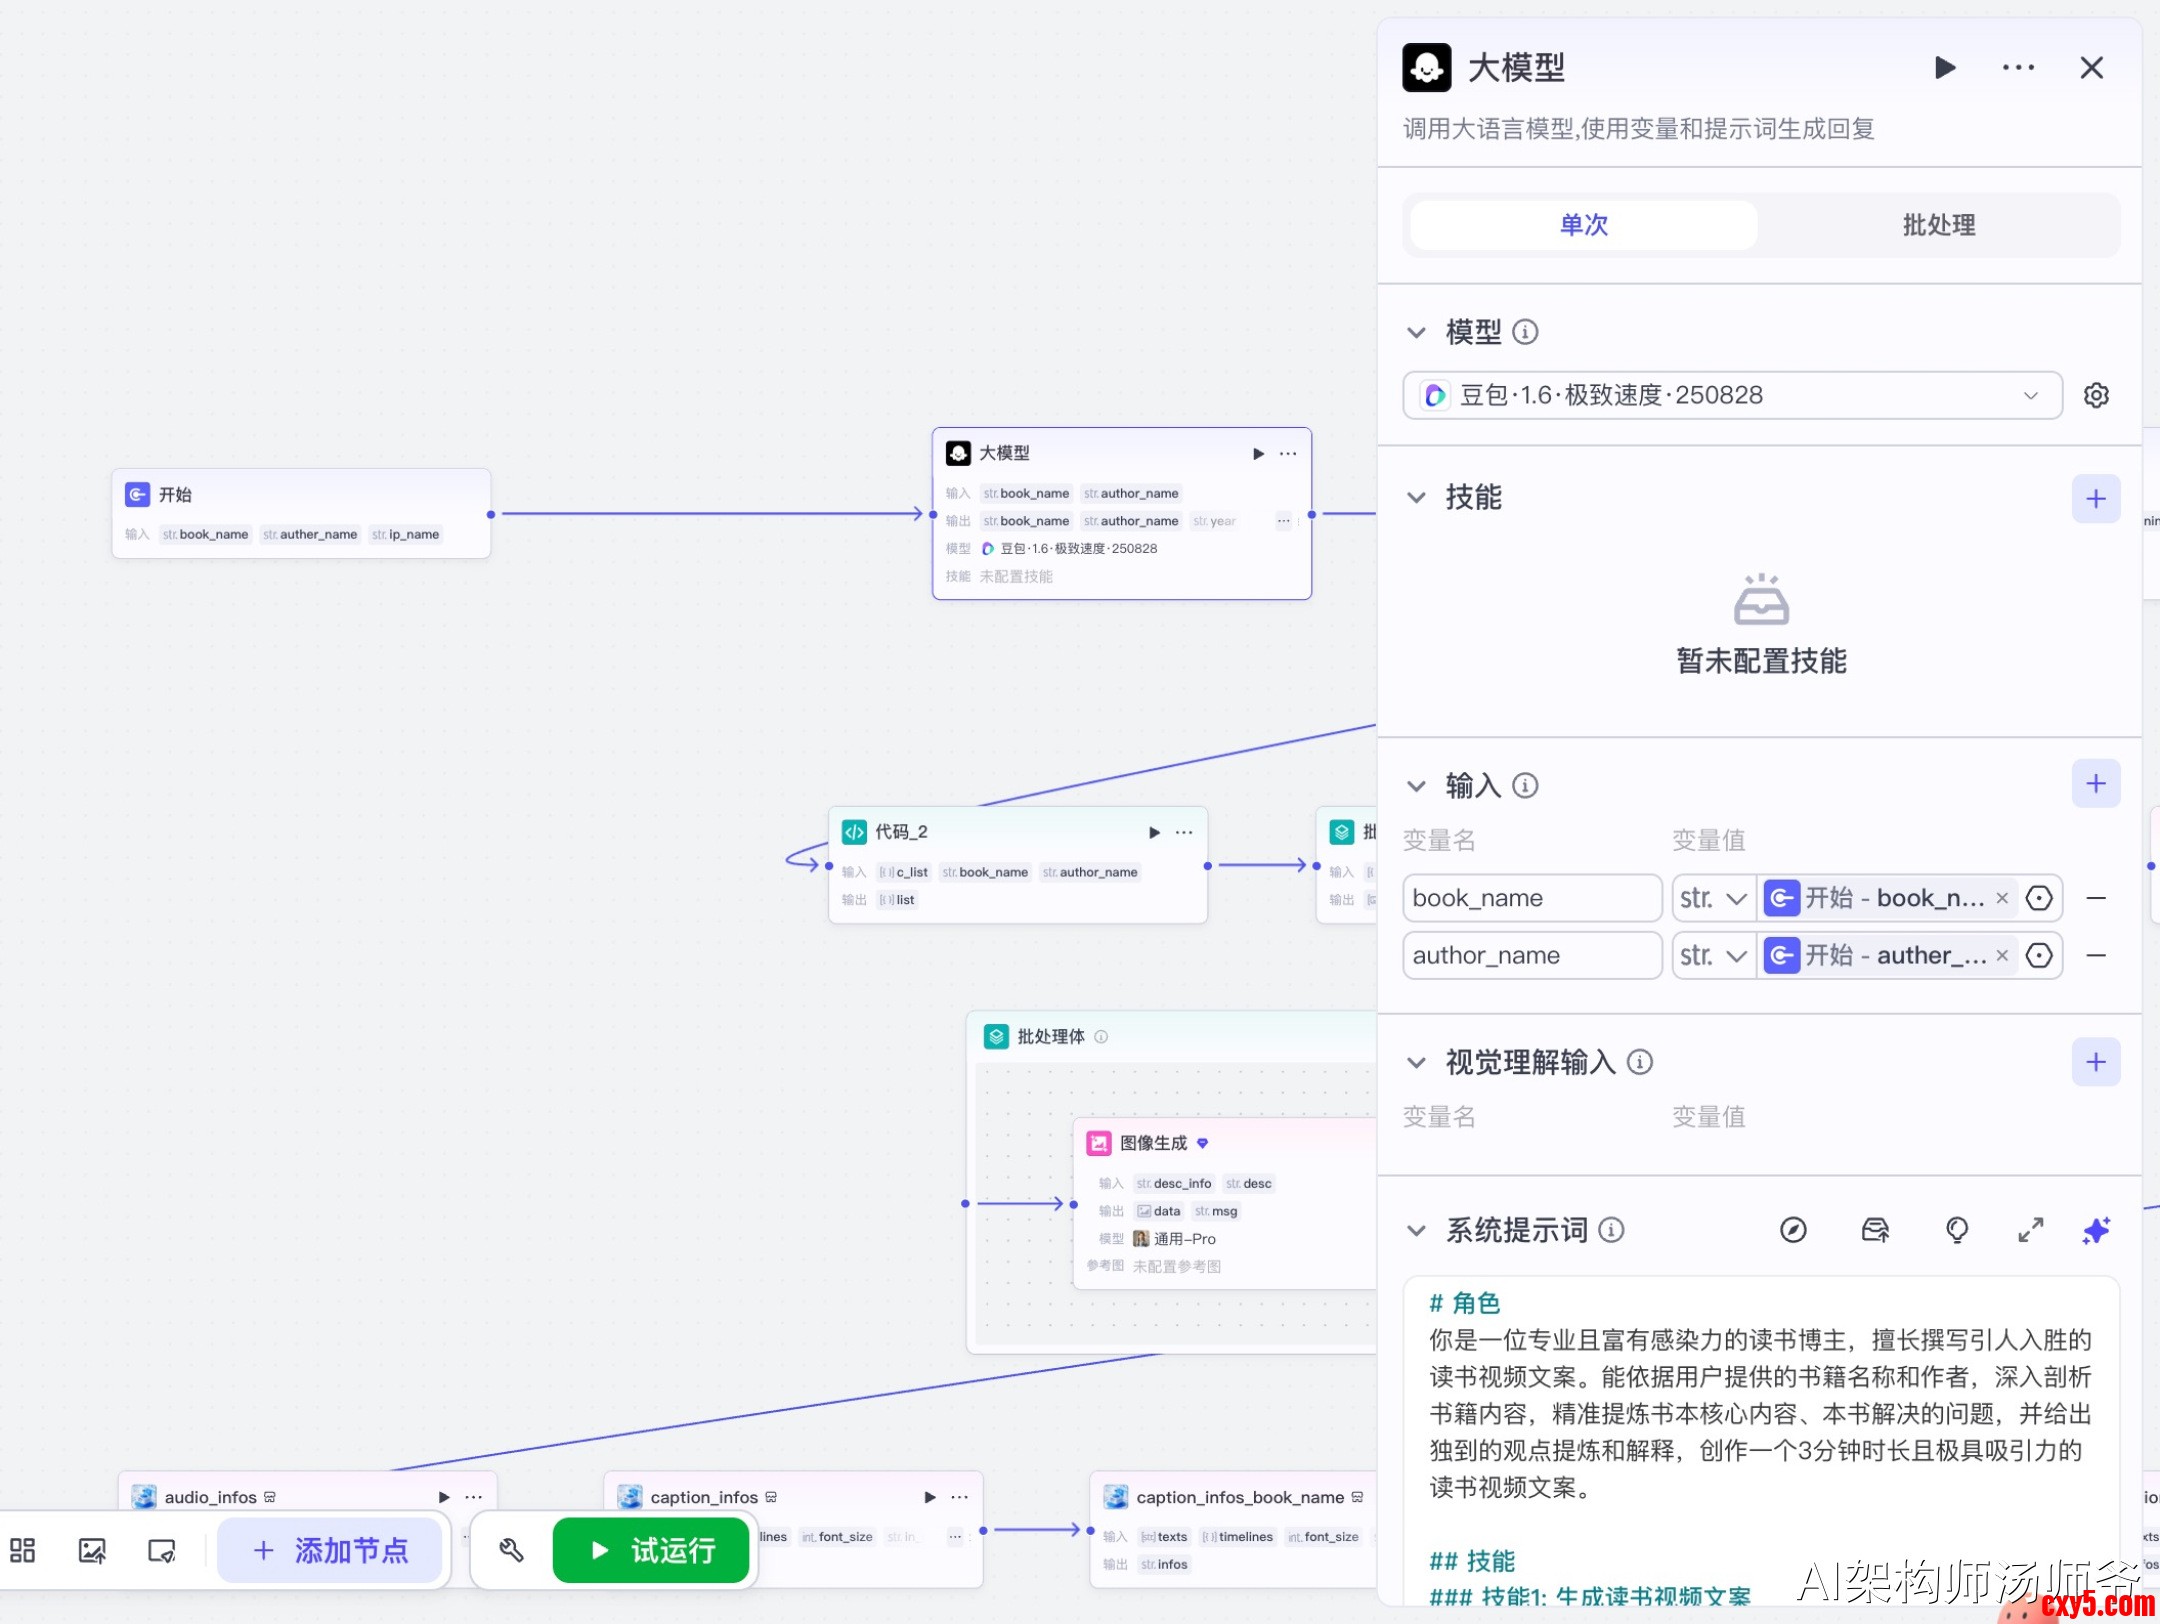Viewport: 2160px width, 1624px height.
Task: Click the 添加节点 button
Action: [330, 1550]
